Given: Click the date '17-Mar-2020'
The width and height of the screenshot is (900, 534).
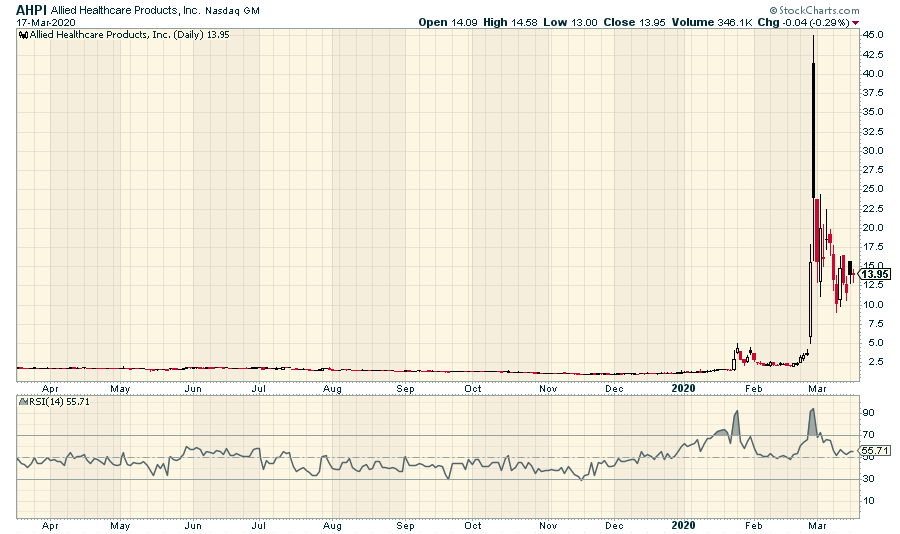Looking at the screenshot, I should [x=45, y=22].
